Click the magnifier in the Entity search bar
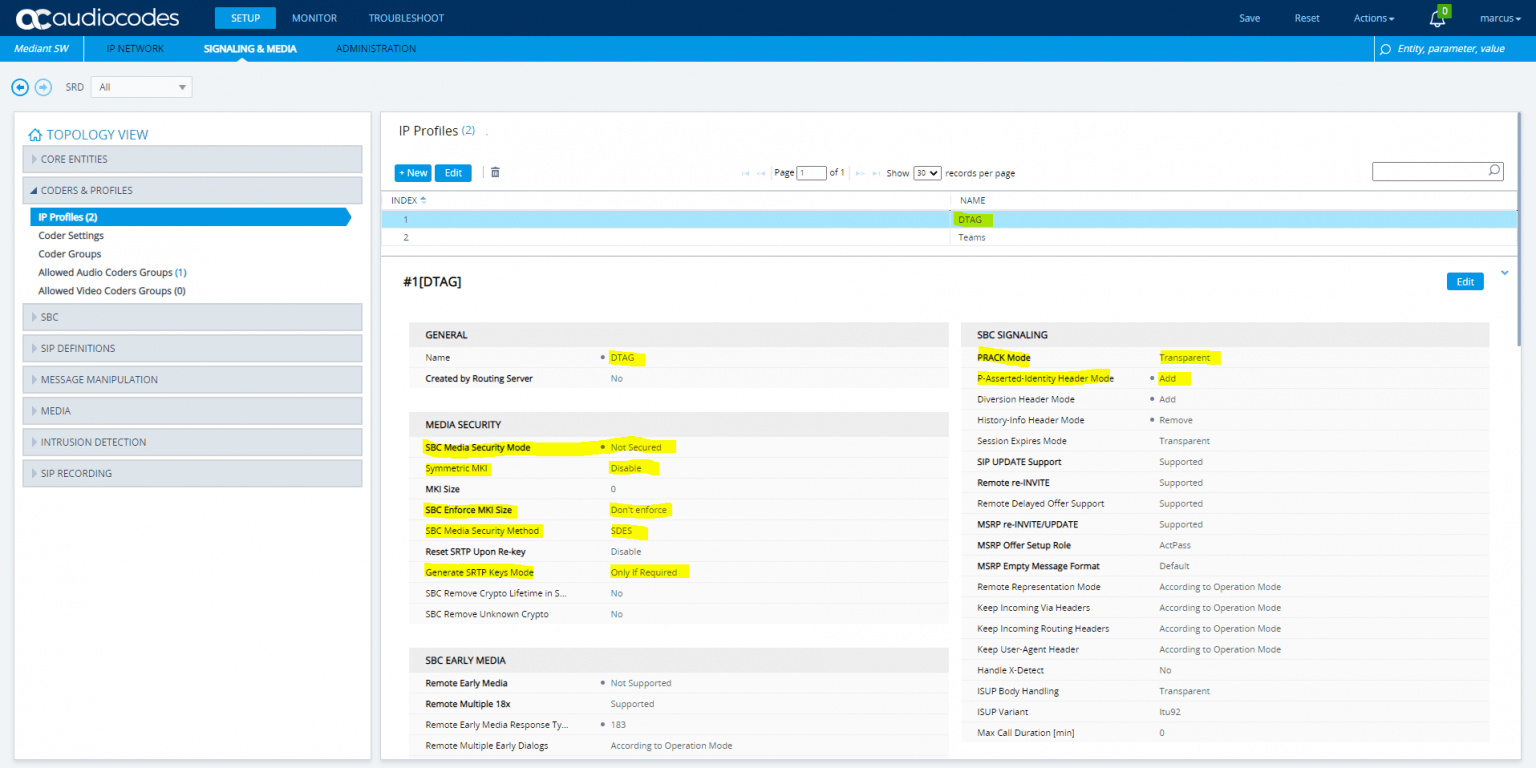The image size is (1536, 768). pyautogui.click(x=1384, y=48)
